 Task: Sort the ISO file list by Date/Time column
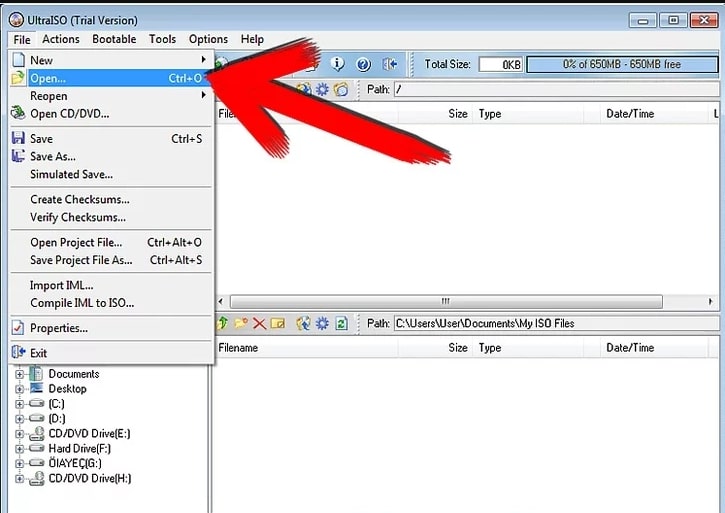(x=652, y=114)
